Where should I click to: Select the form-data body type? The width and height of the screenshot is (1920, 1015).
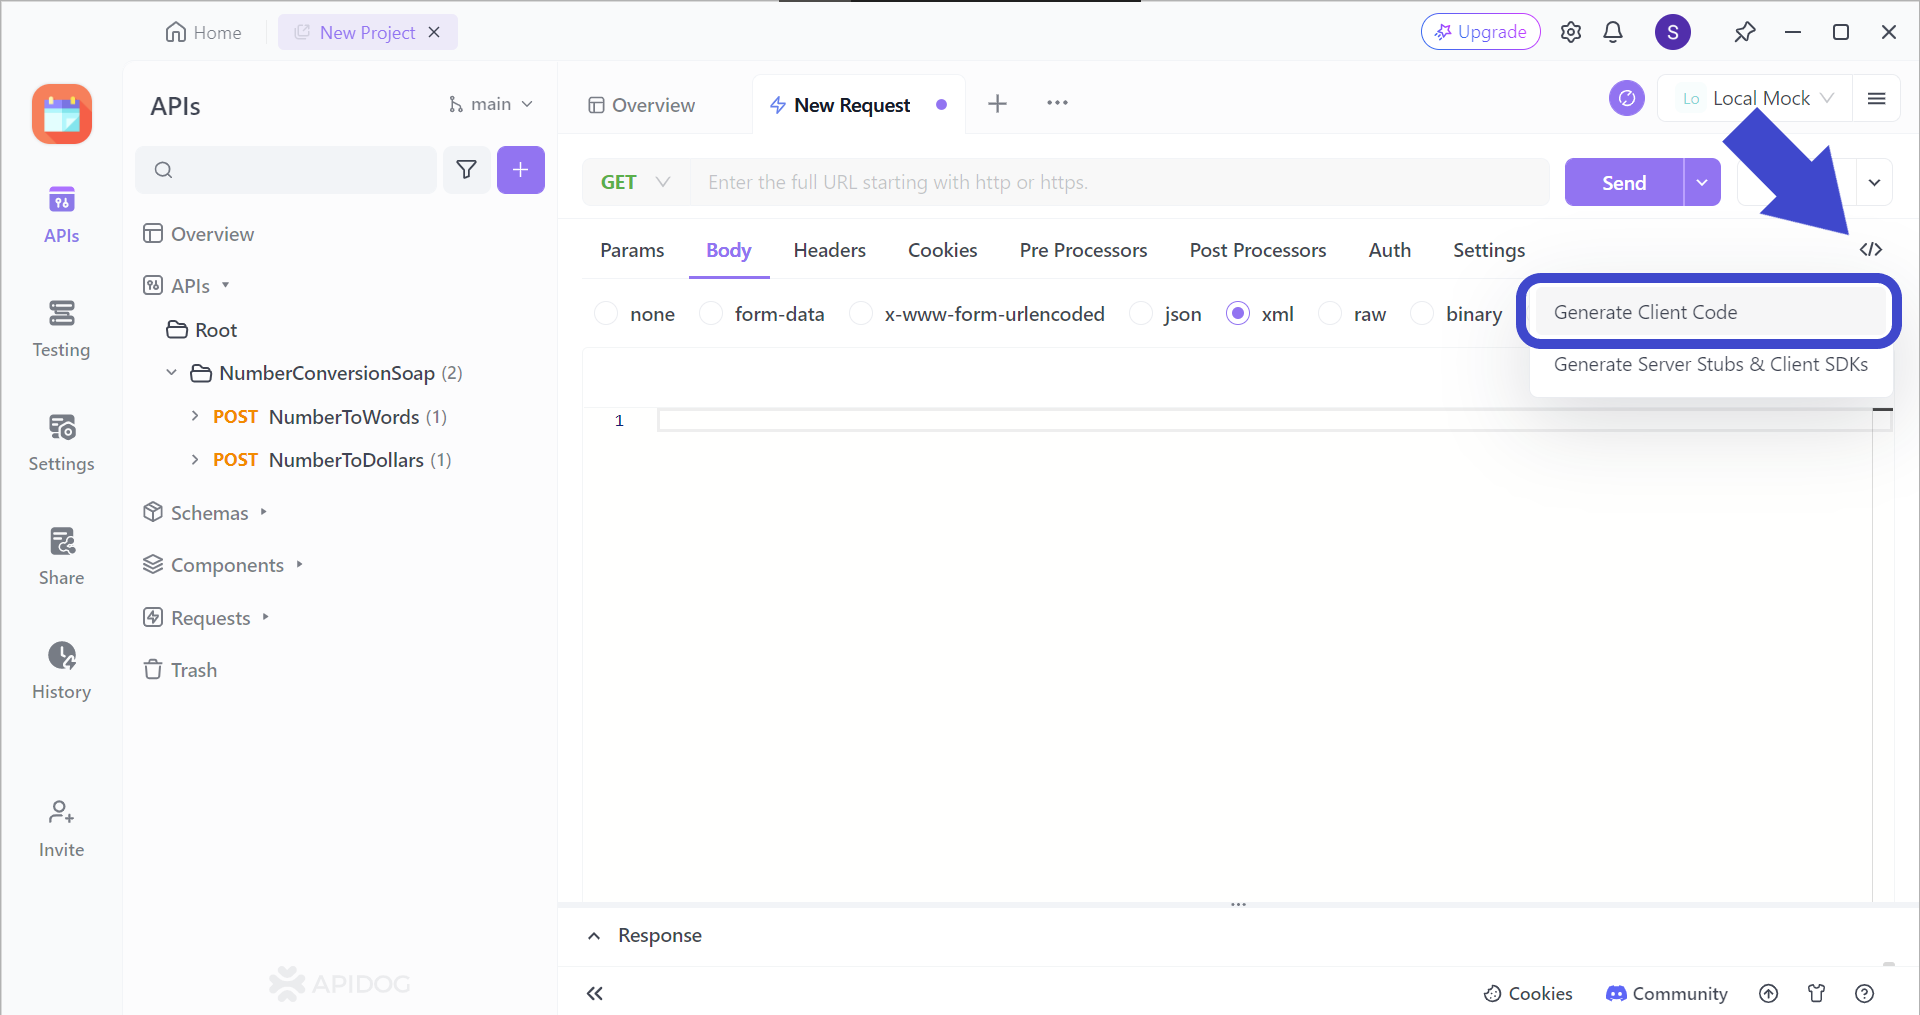(711, 314)
